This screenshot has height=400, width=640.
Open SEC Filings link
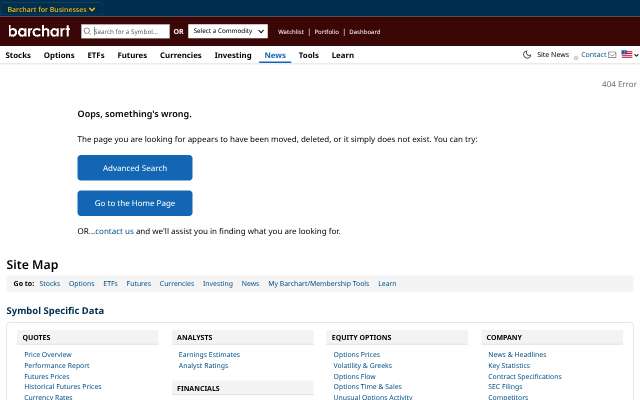pos(505,387)
